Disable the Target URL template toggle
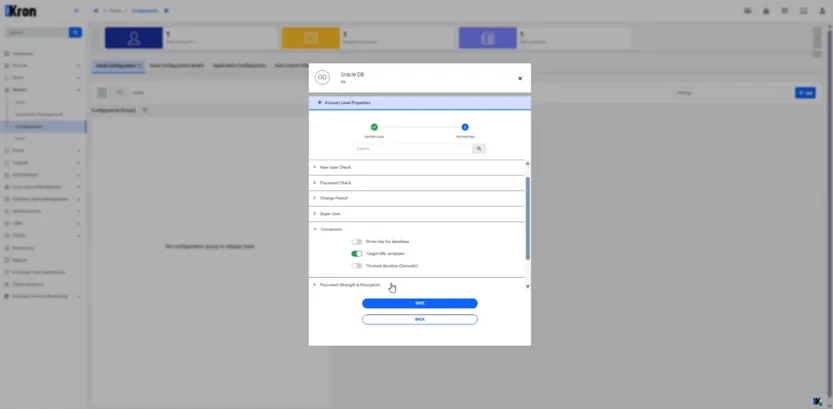Screen dimensions: 833x409 point(356,254)
